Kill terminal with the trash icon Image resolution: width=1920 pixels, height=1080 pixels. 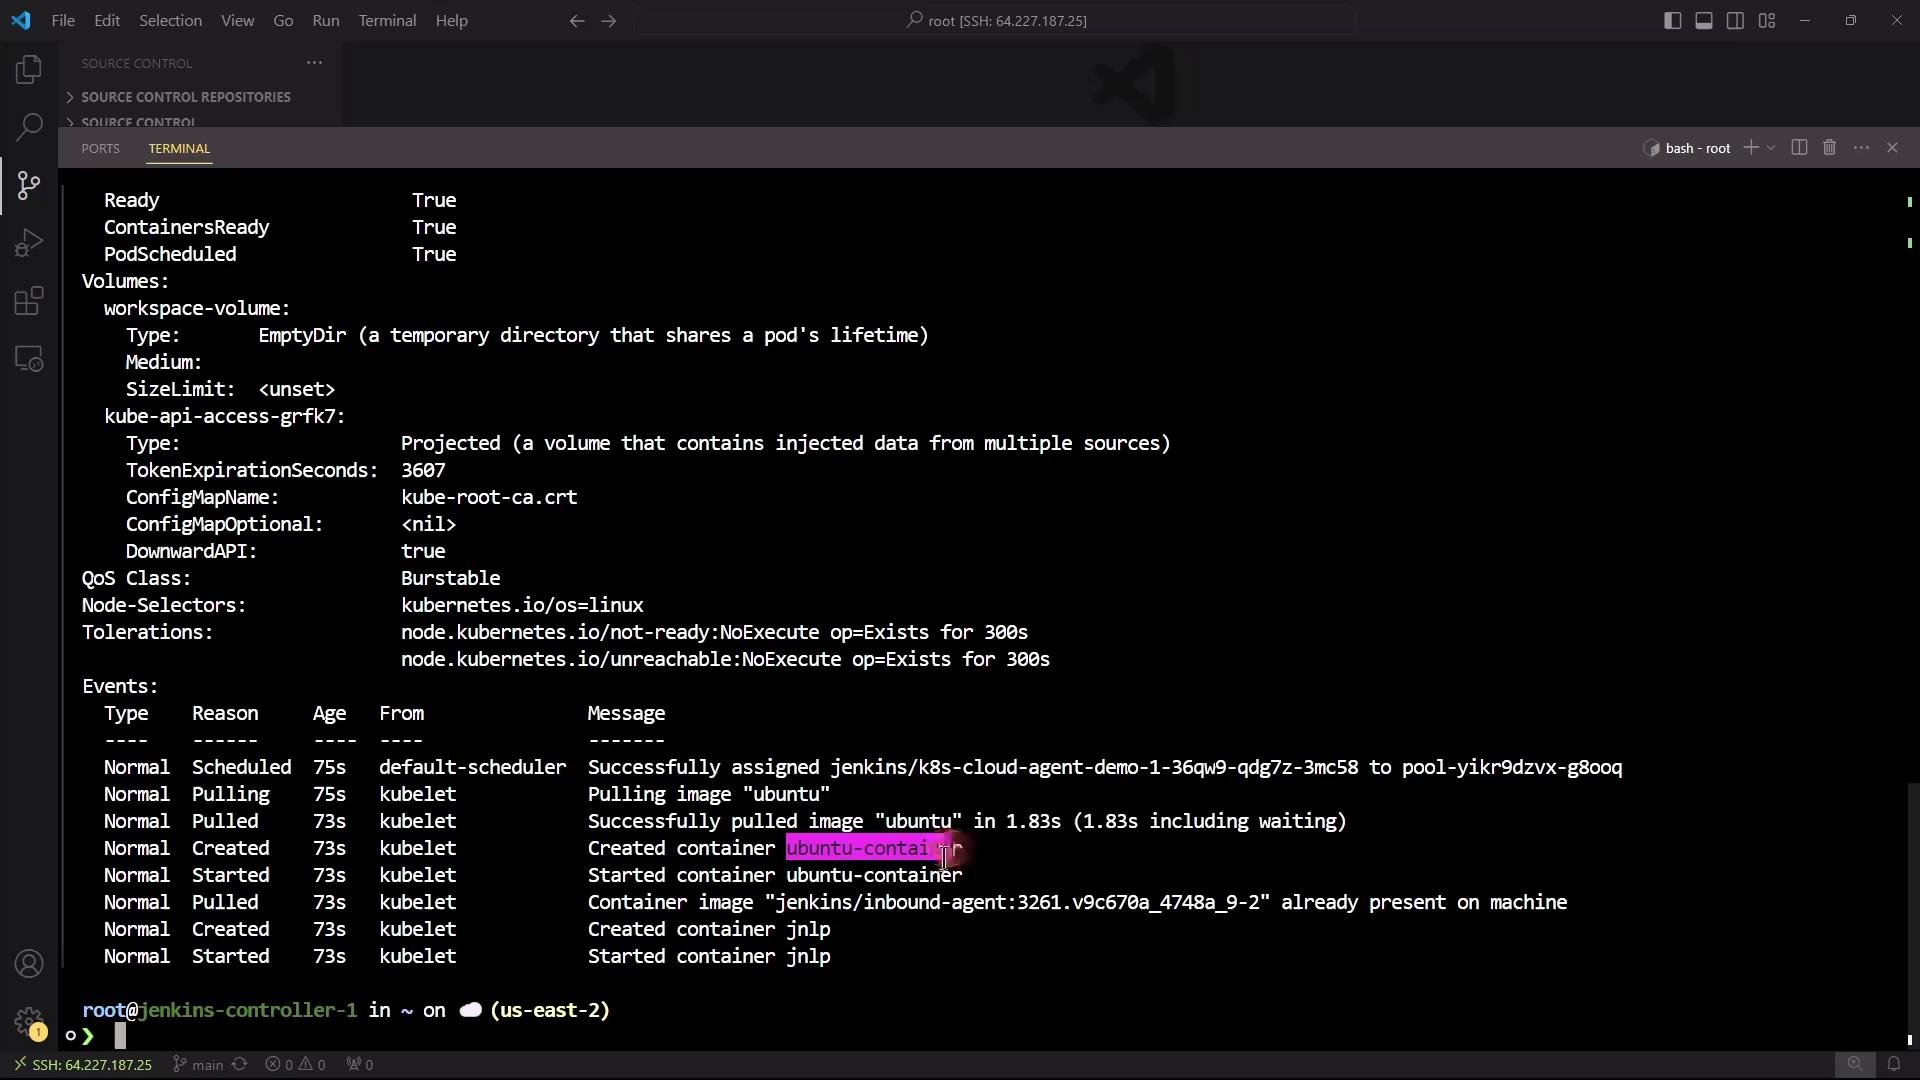tap(1829, 148)
